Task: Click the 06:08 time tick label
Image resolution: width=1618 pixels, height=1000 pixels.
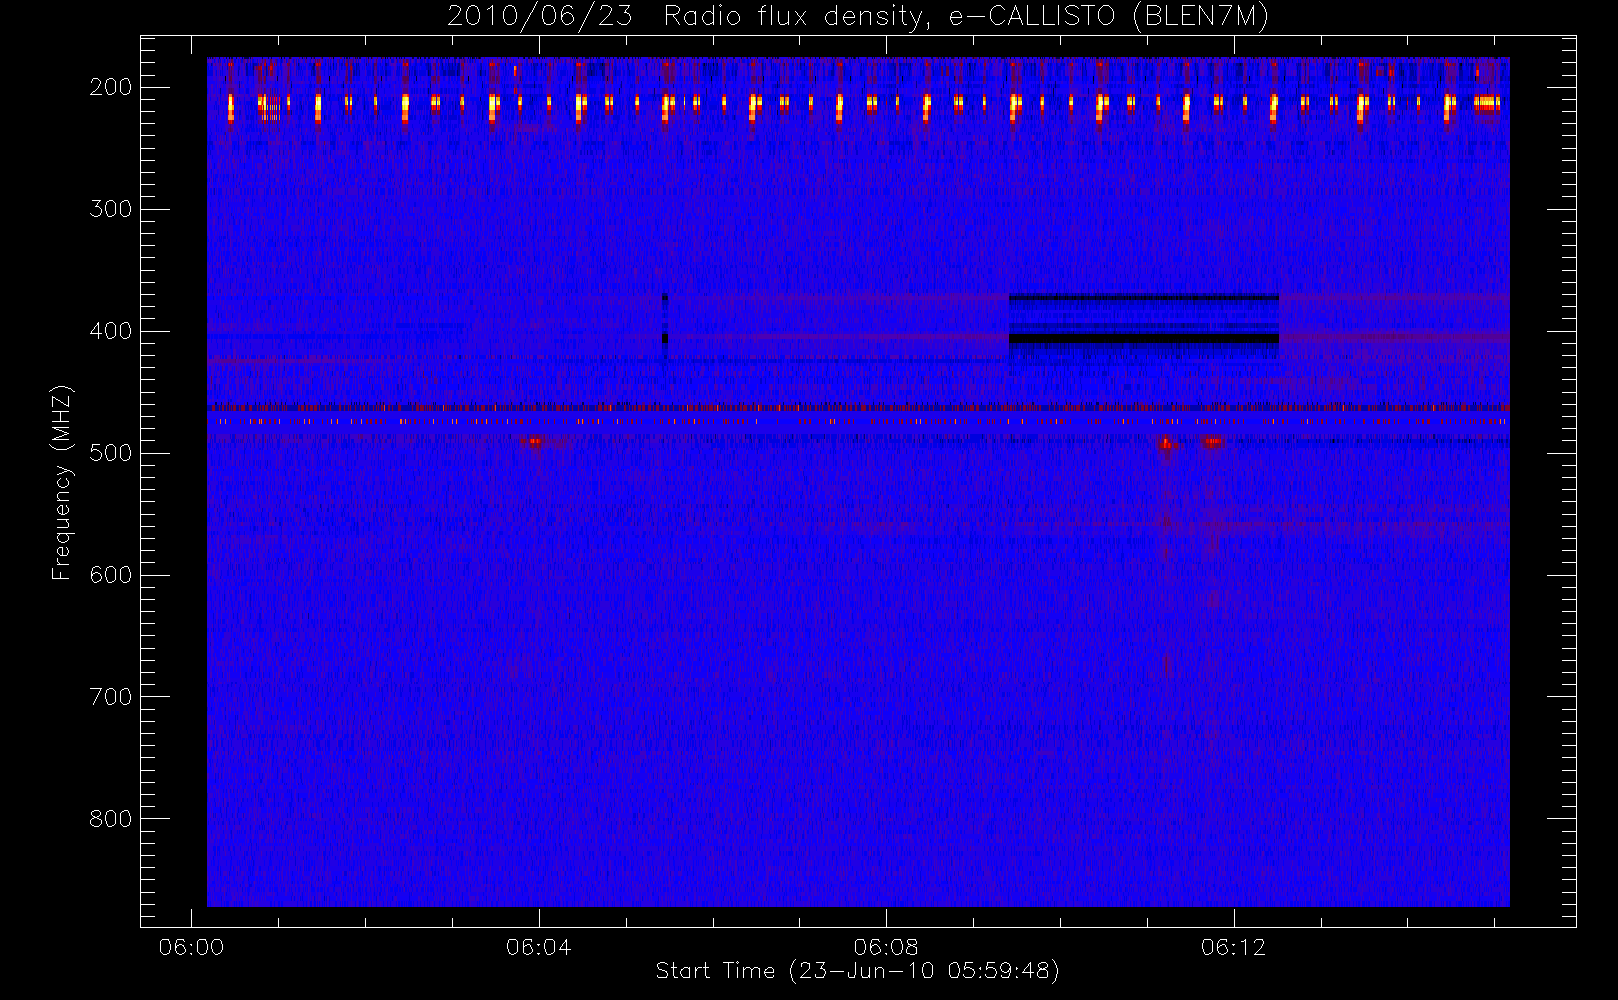Action: point(886,947)
